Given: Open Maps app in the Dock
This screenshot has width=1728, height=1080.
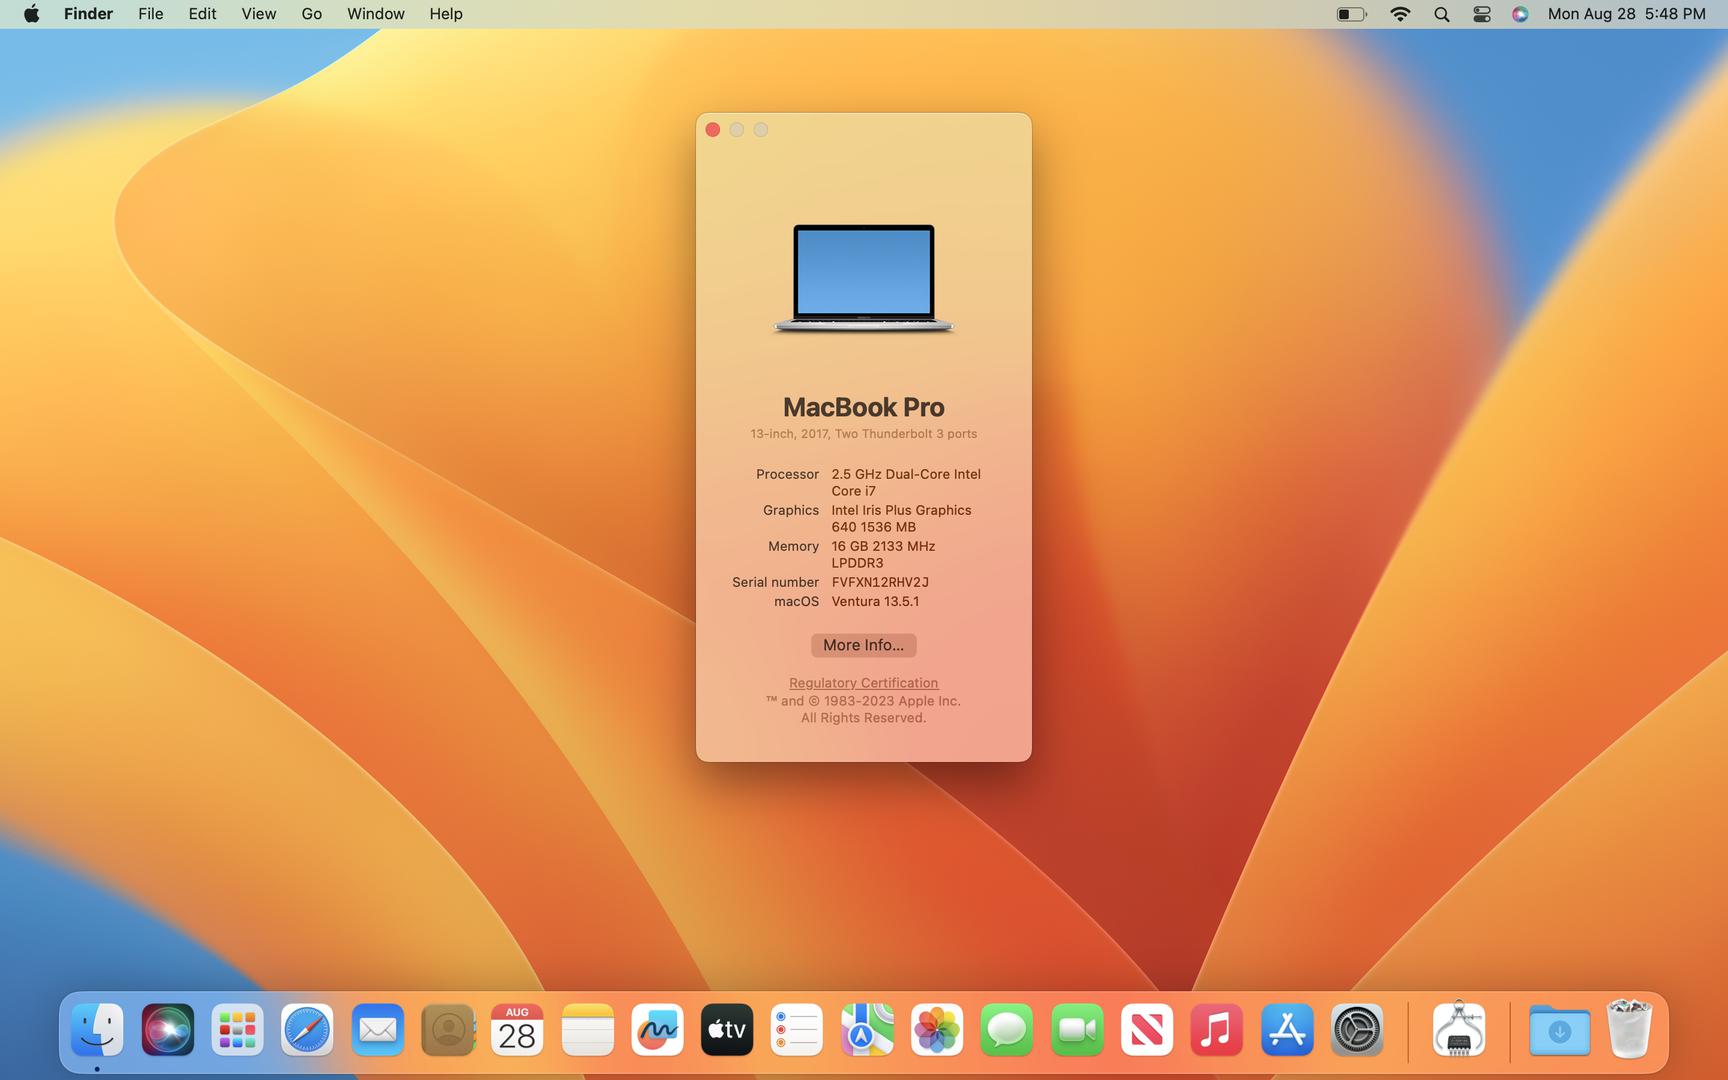Looking at the screenshot, I should pos(867,1030).
